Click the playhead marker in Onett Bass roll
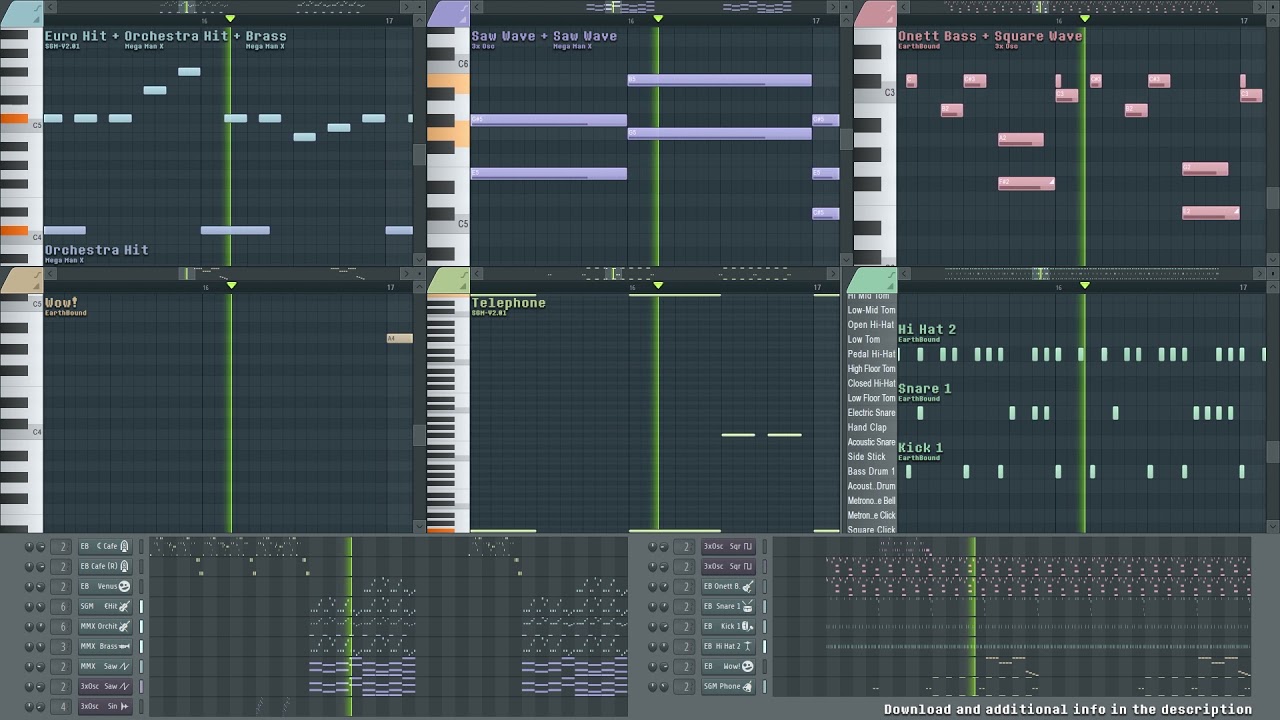This screenshot has width=1280, height=720. click(x=1085, y=19)
